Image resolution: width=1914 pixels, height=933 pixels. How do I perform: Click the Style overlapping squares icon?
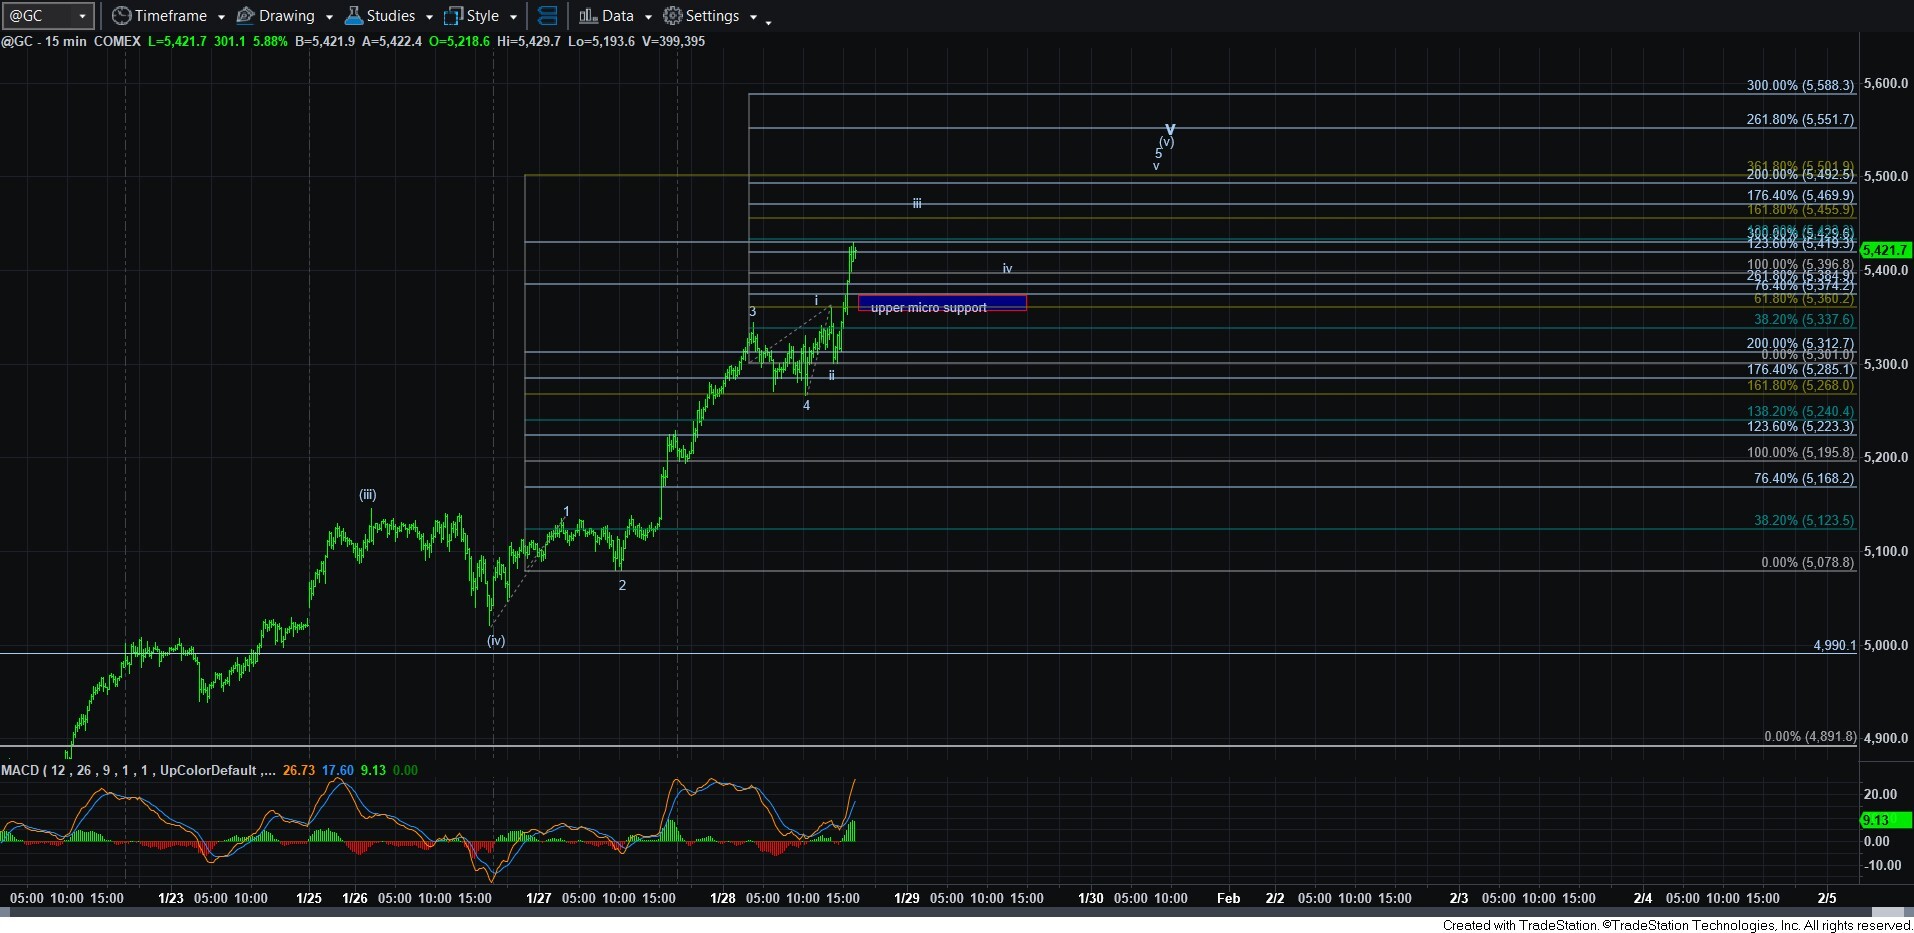(453, 16)
